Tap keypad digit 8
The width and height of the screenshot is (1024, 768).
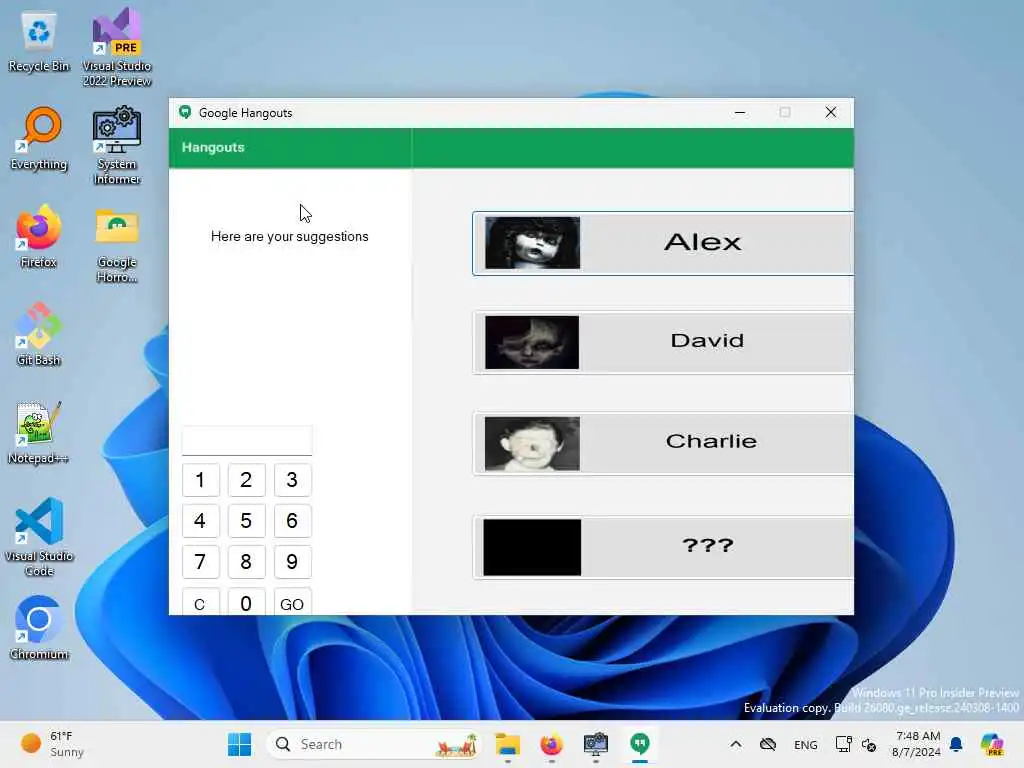click(x=246, y=562)
